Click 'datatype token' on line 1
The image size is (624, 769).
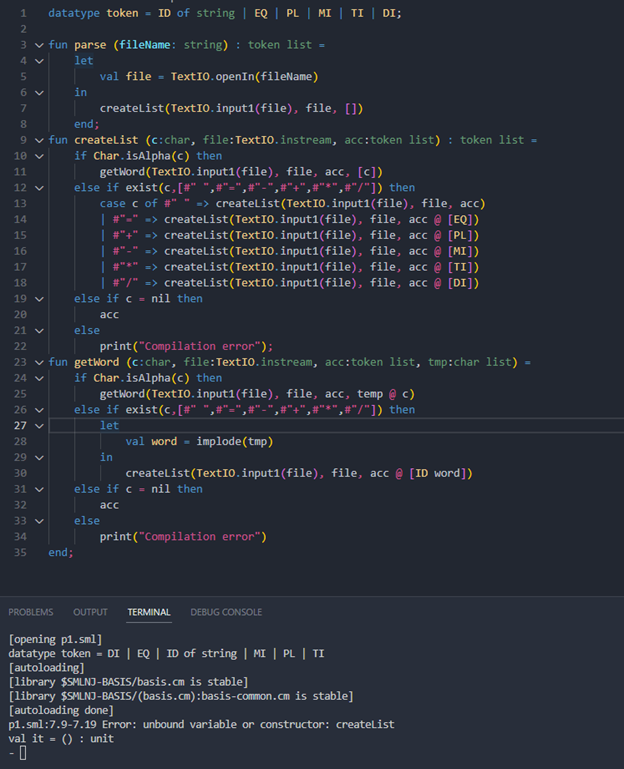(93, 13)
